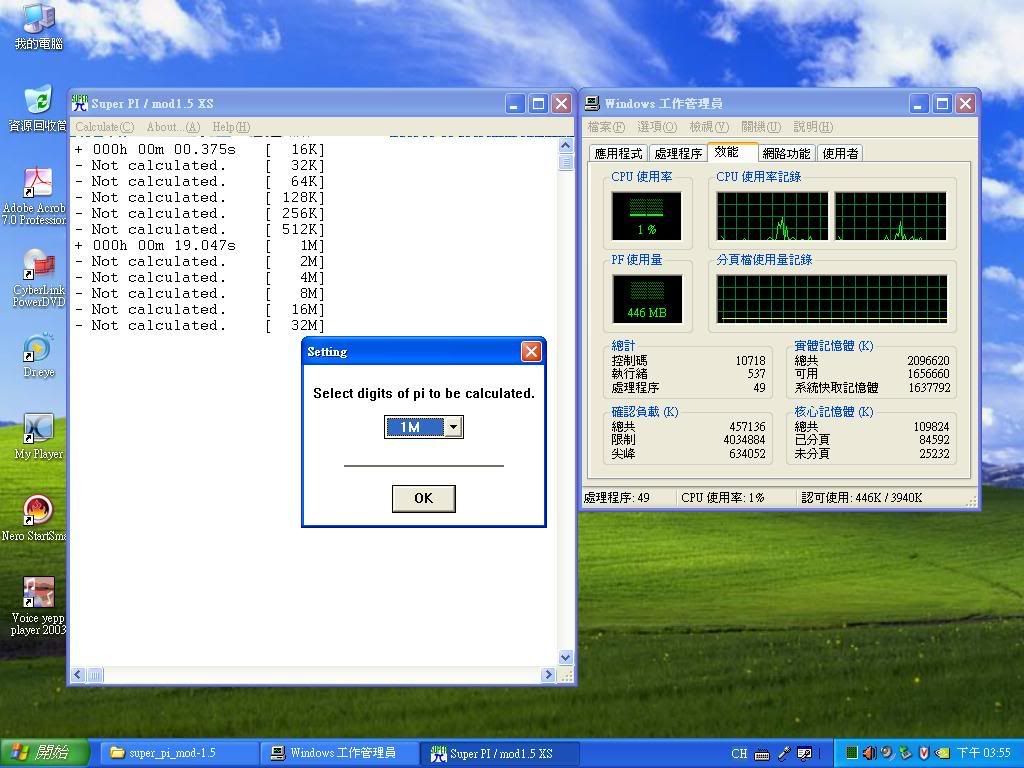Launch Adobe Acrobat 7.0 Professional shortcut
The width and height of the screenshot is (1024, 768).
click(38, 184)
